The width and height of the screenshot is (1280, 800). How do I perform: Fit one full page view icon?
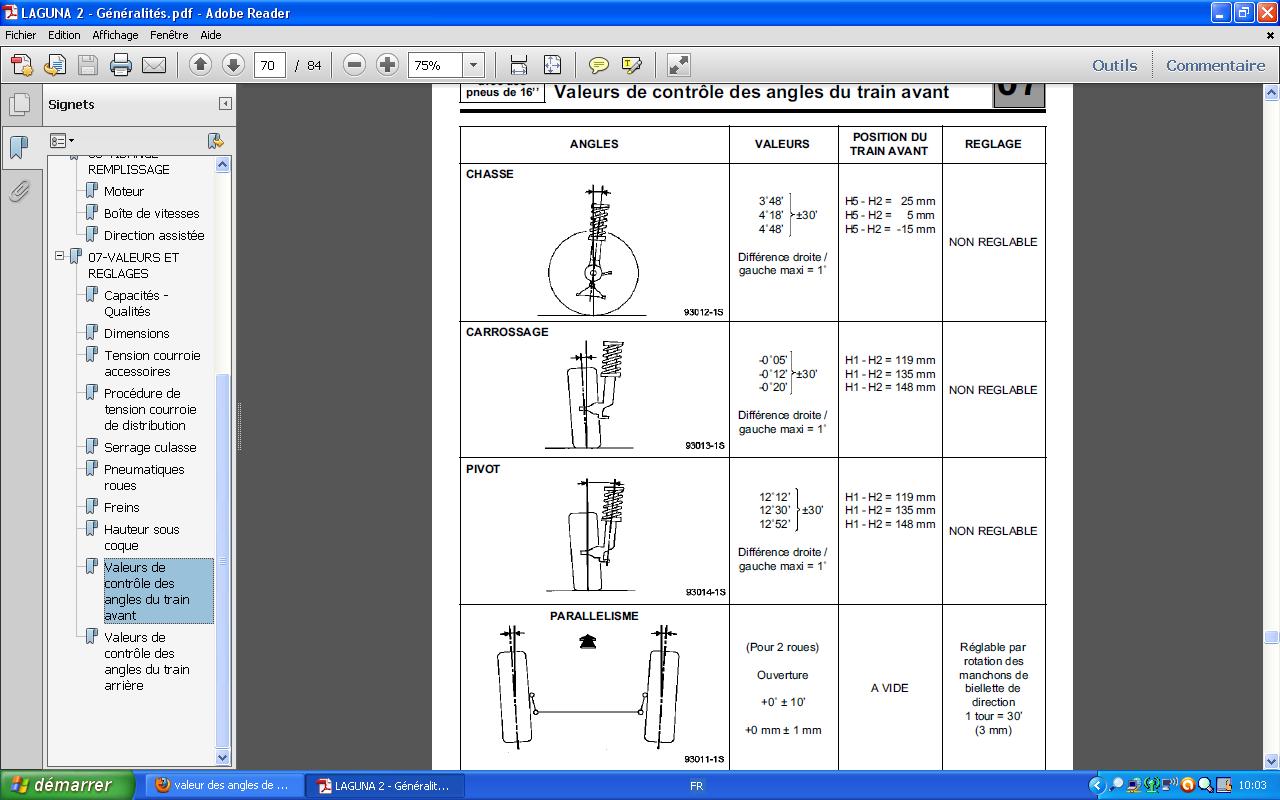pos(552,65)
